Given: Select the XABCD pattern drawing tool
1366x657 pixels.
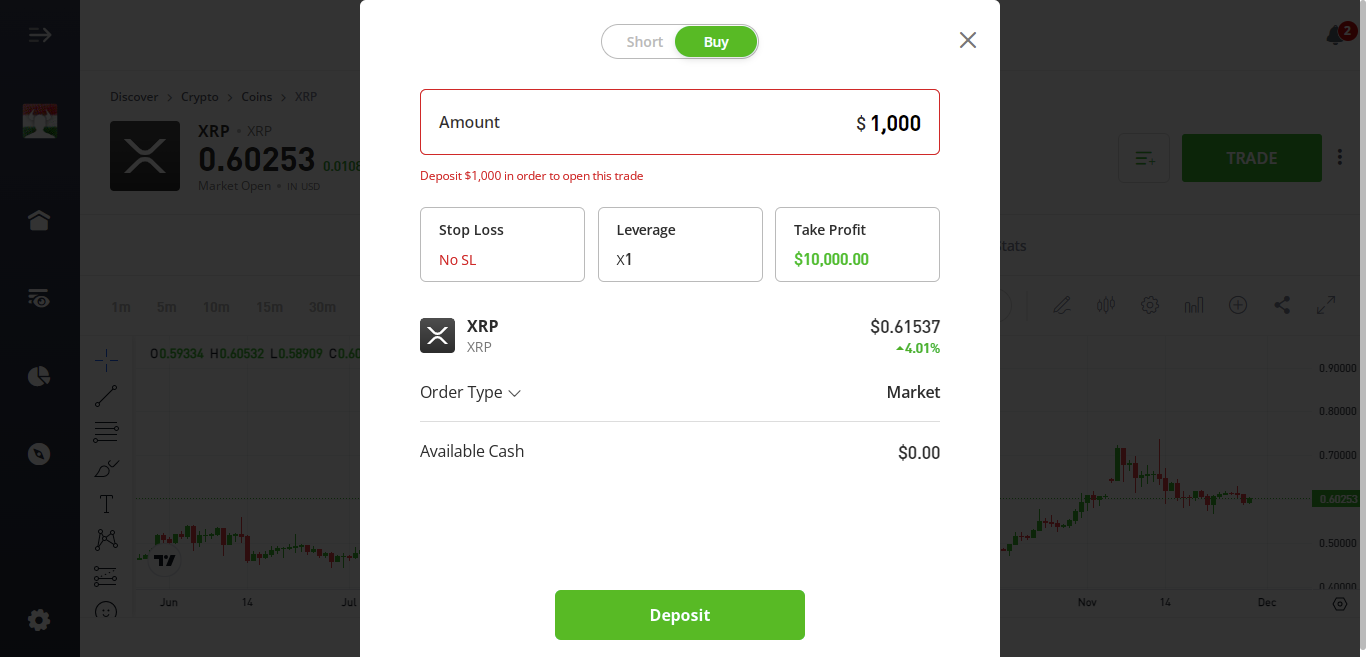Looking at the screenshot, I should point(106,539).
